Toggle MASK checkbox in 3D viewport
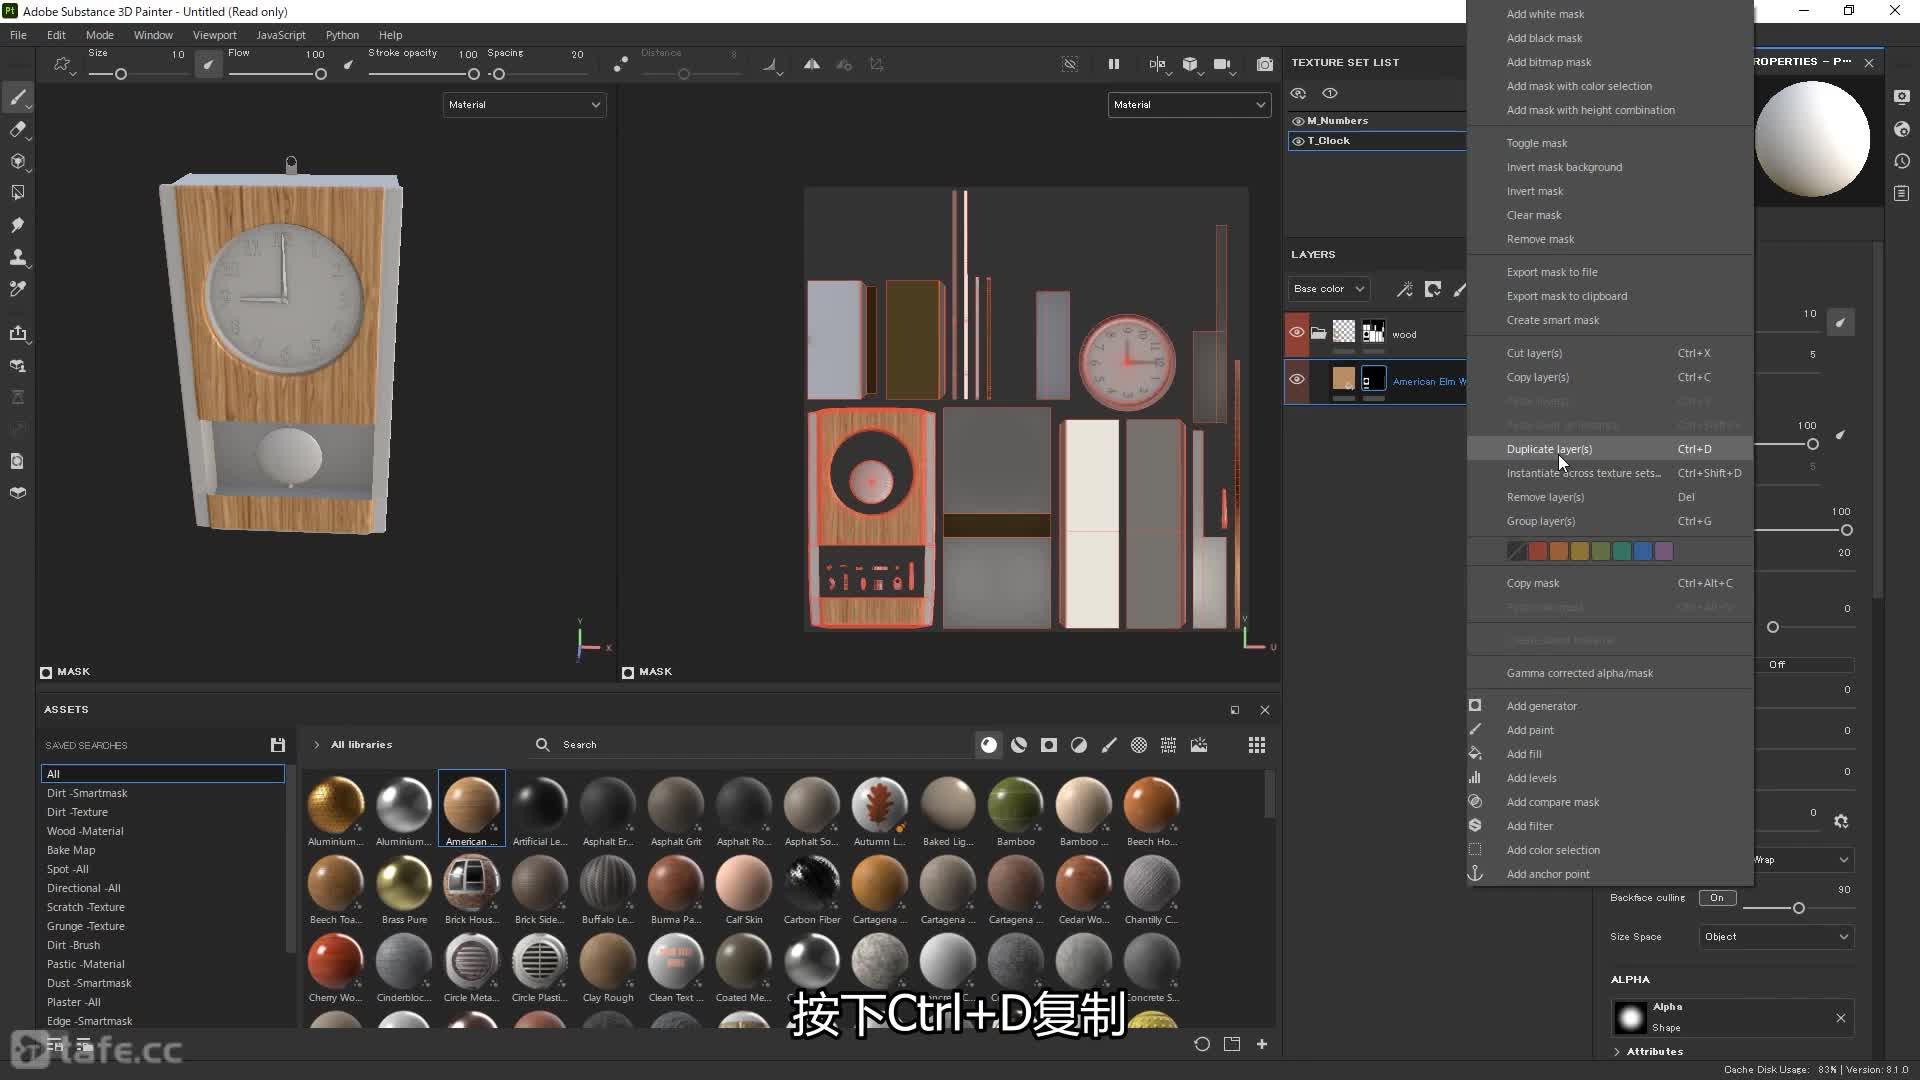This screenshot has height=1080, width=1920. click(x=46, y=672)
